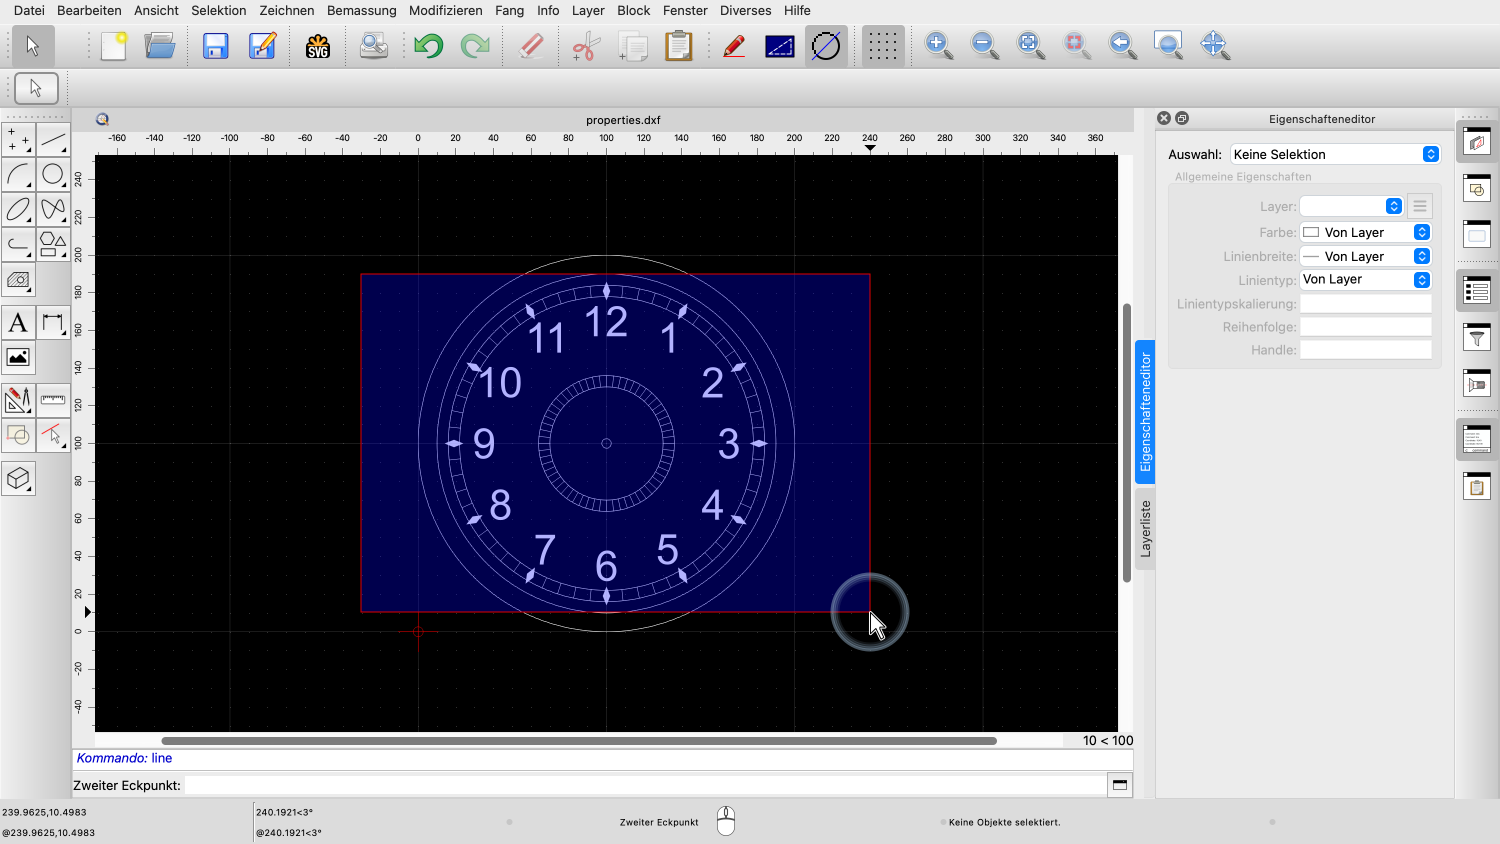Screen dimensions: 1500x844
Task: Click the Save file icon
Action: pyautogui.click(x=215, y=46)
